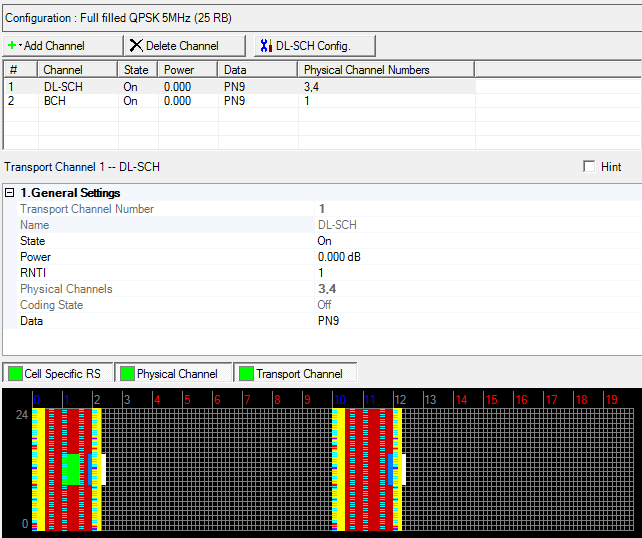Click the DL-SCH Config tools icon

[265, 46]
